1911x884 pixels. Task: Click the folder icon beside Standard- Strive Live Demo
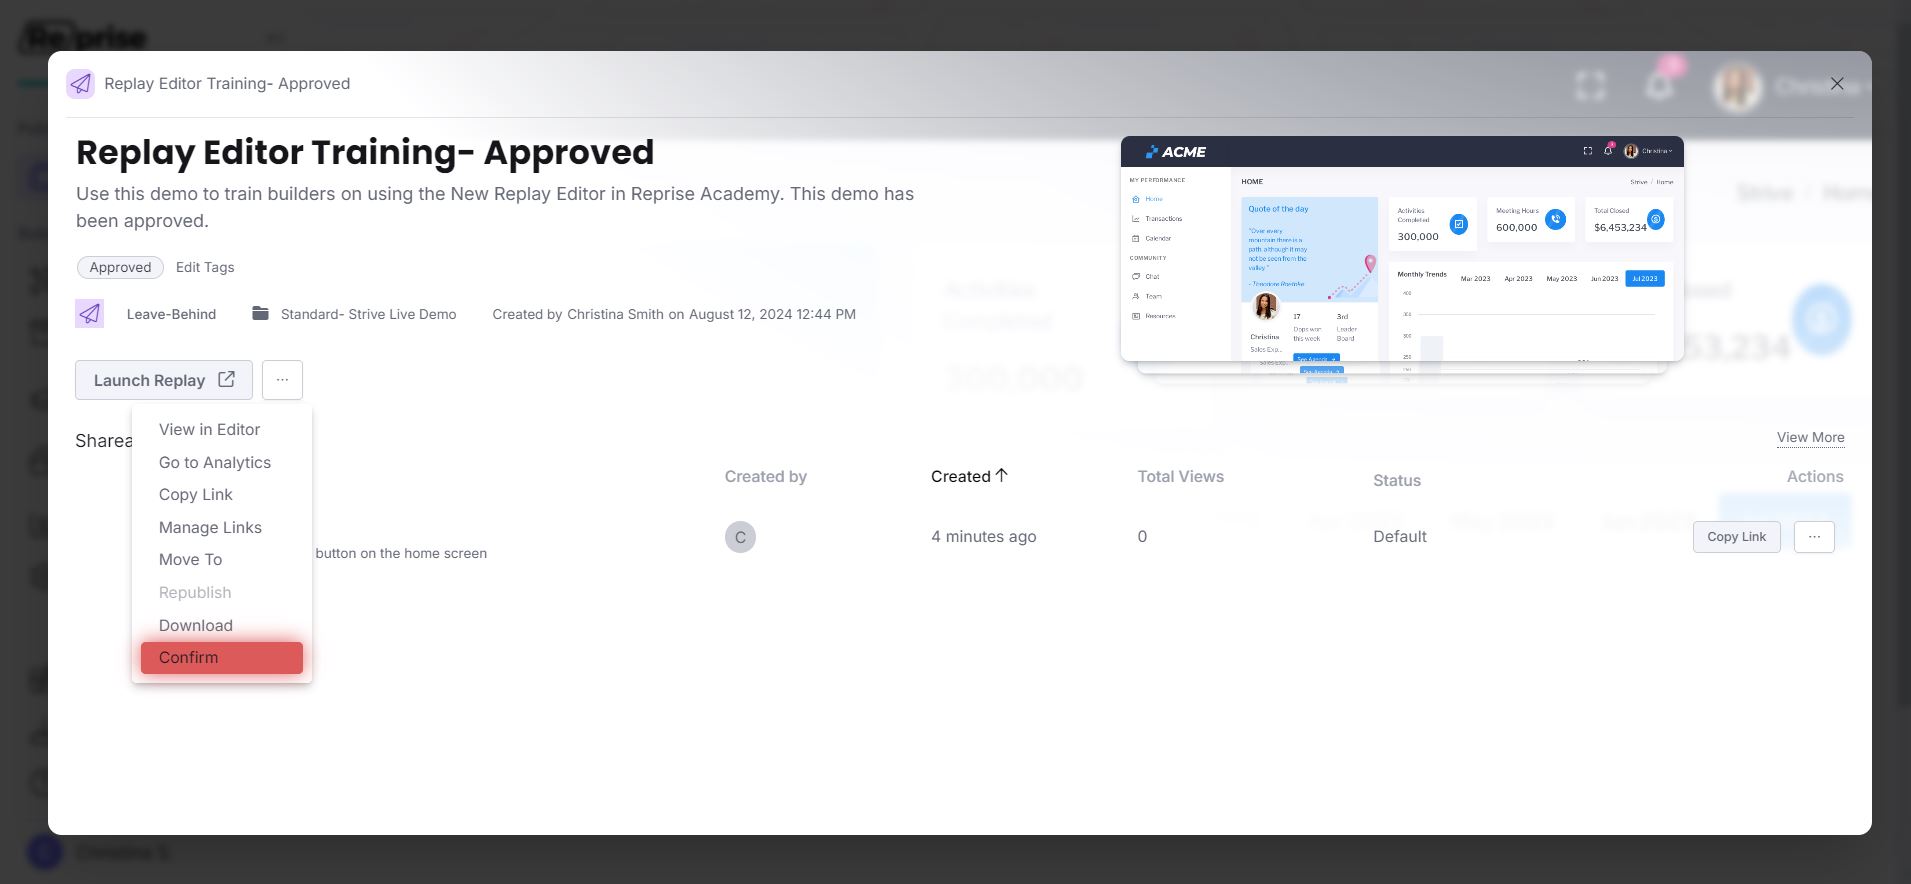point(260,314)
